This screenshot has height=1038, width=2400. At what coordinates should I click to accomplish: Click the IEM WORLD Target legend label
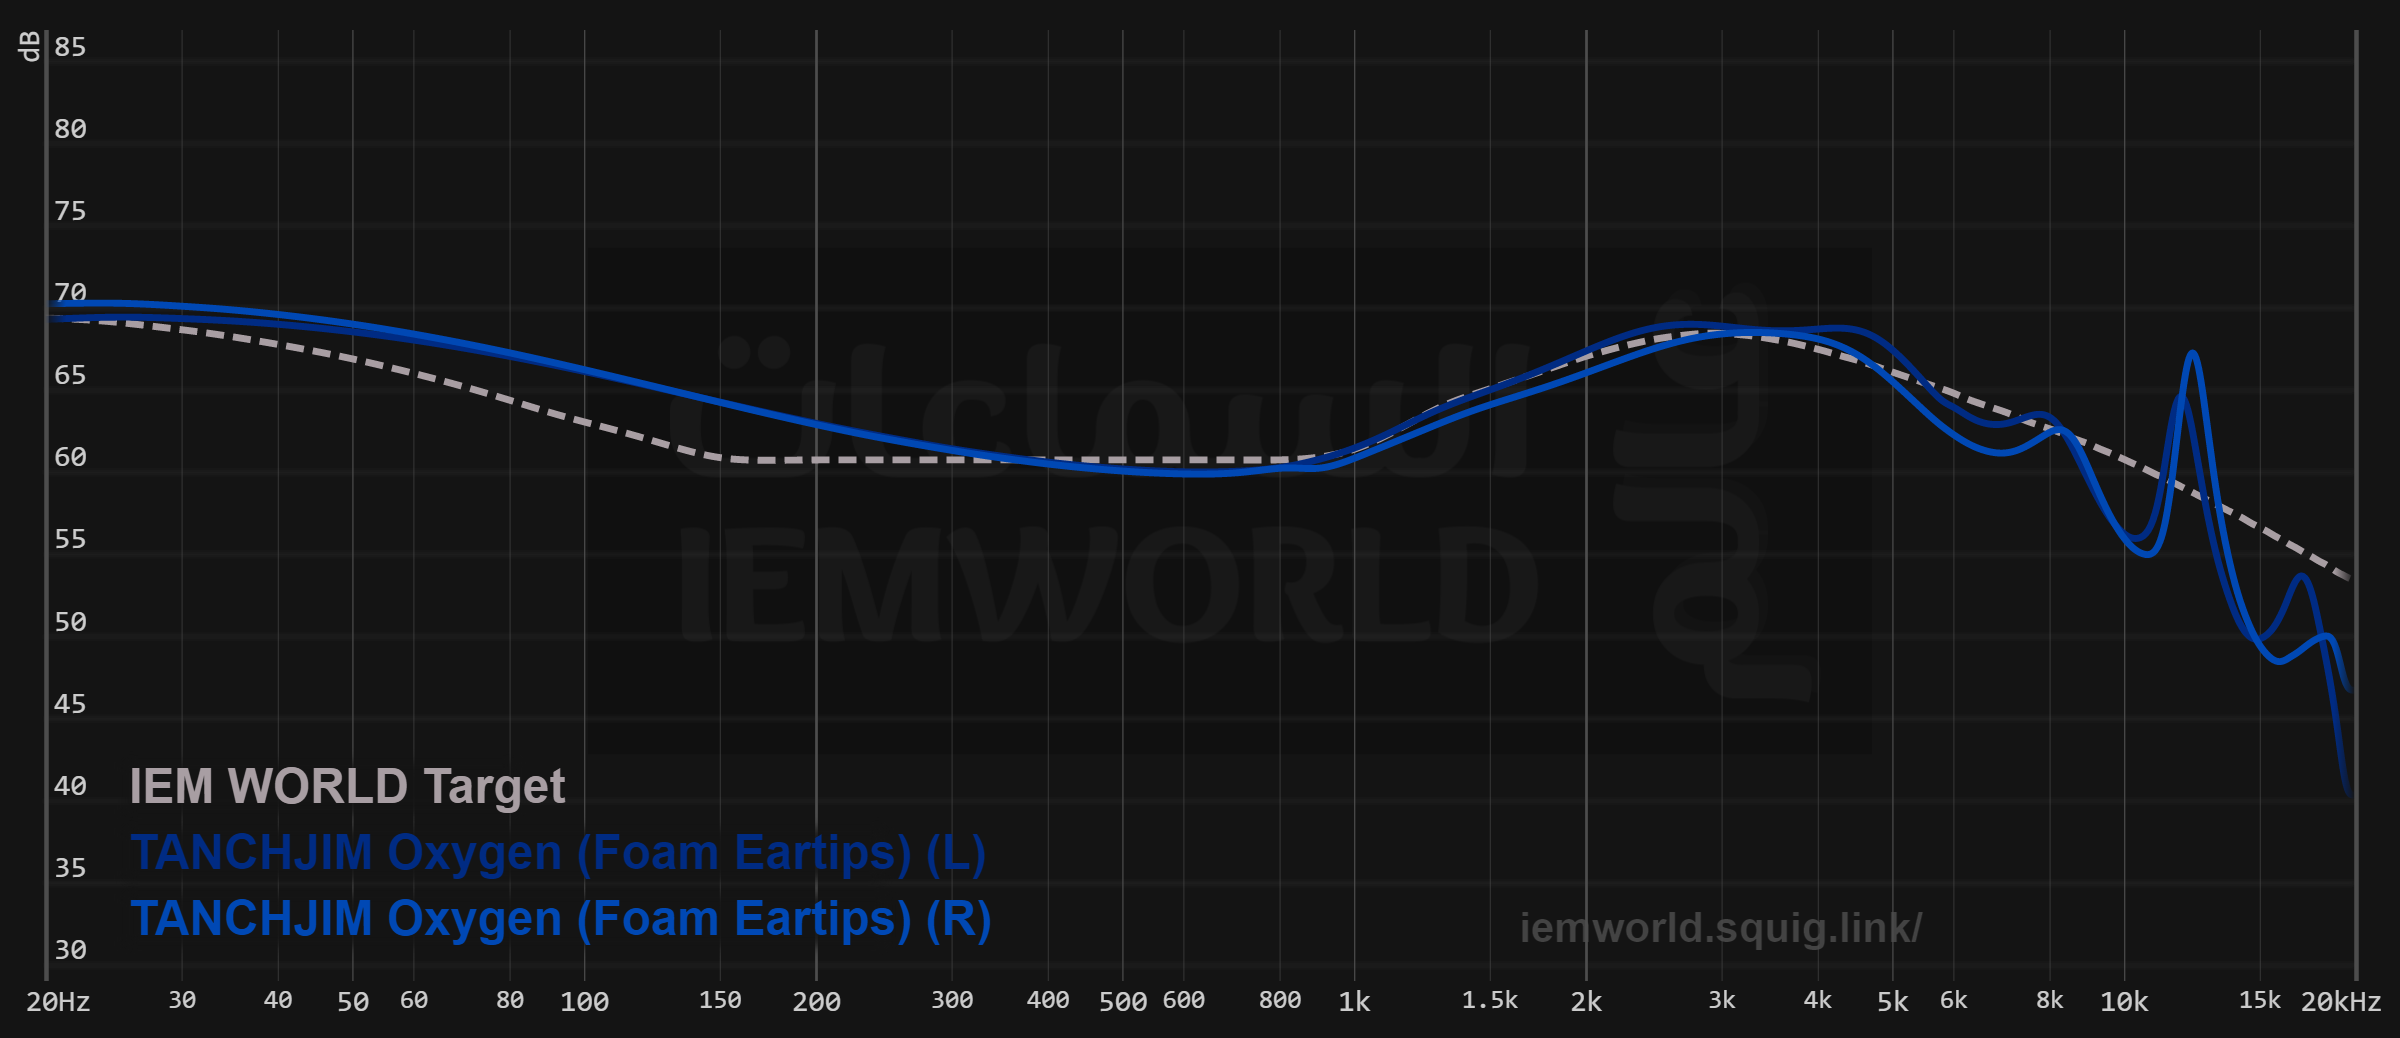[x=347, y=786]
